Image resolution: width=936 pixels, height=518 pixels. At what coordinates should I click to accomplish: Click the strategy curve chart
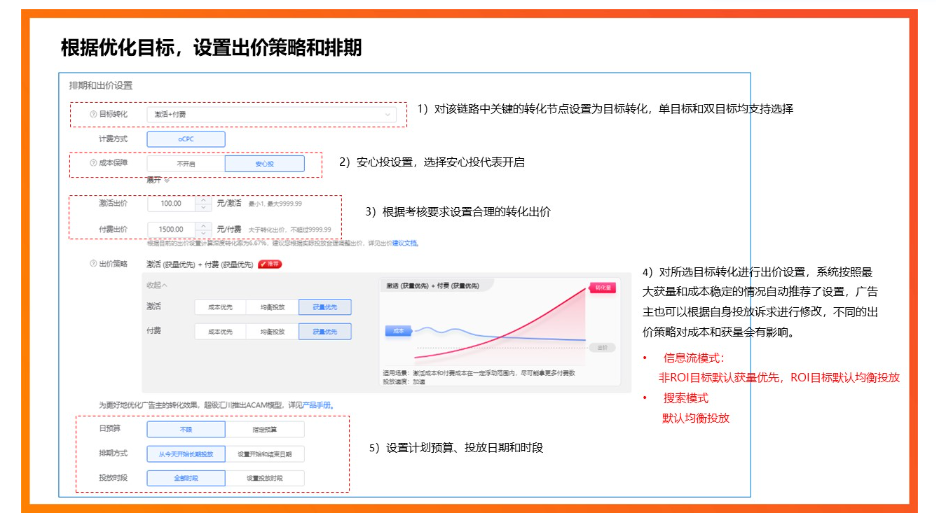[500, 324]
